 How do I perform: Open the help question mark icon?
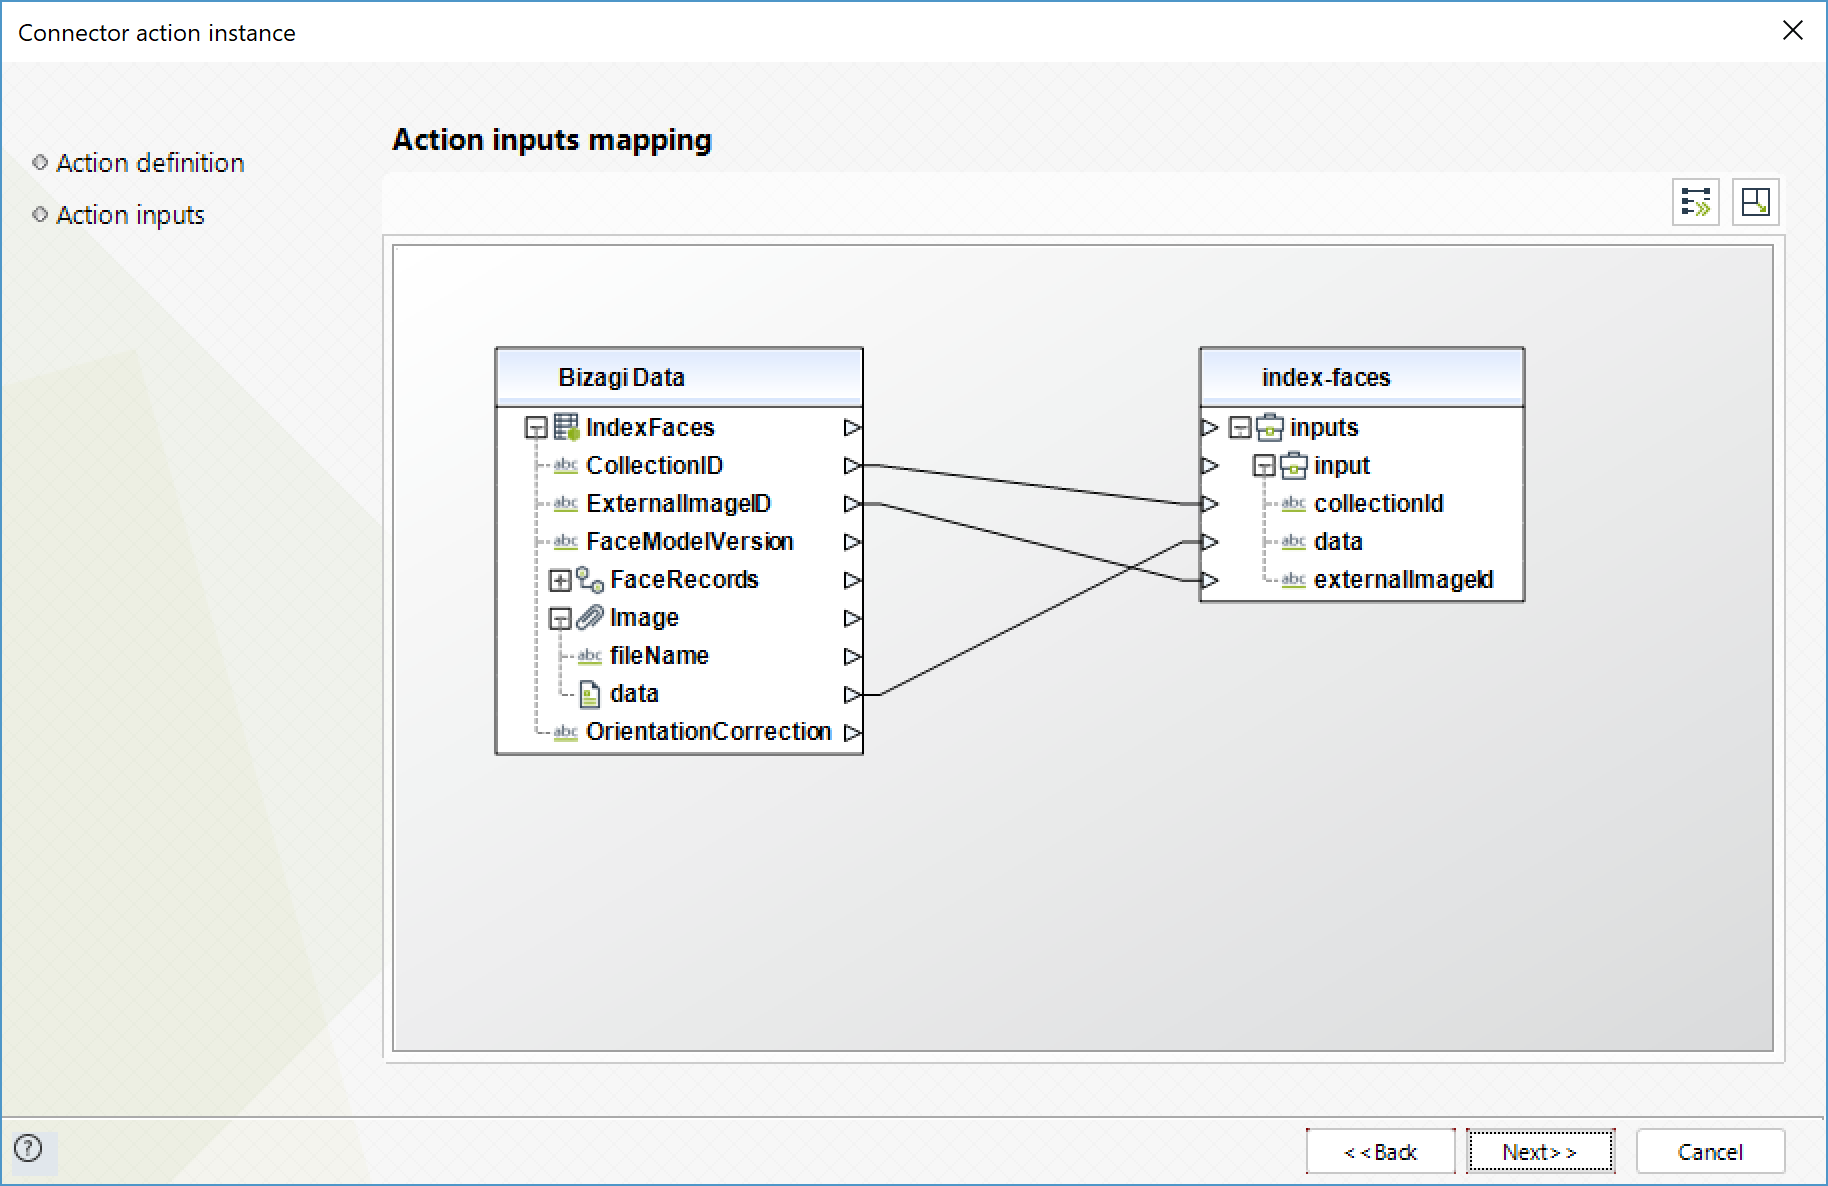29,1148
